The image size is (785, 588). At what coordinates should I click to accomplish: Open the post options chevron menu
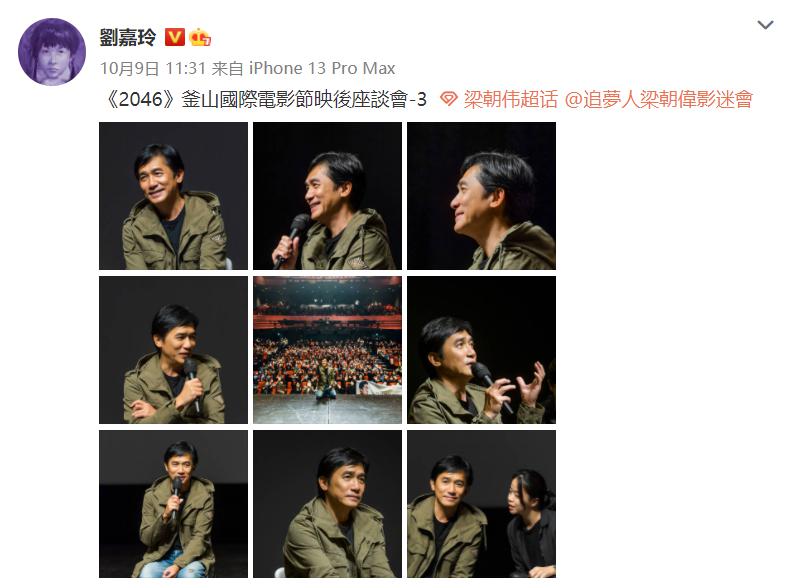point(765,25)
